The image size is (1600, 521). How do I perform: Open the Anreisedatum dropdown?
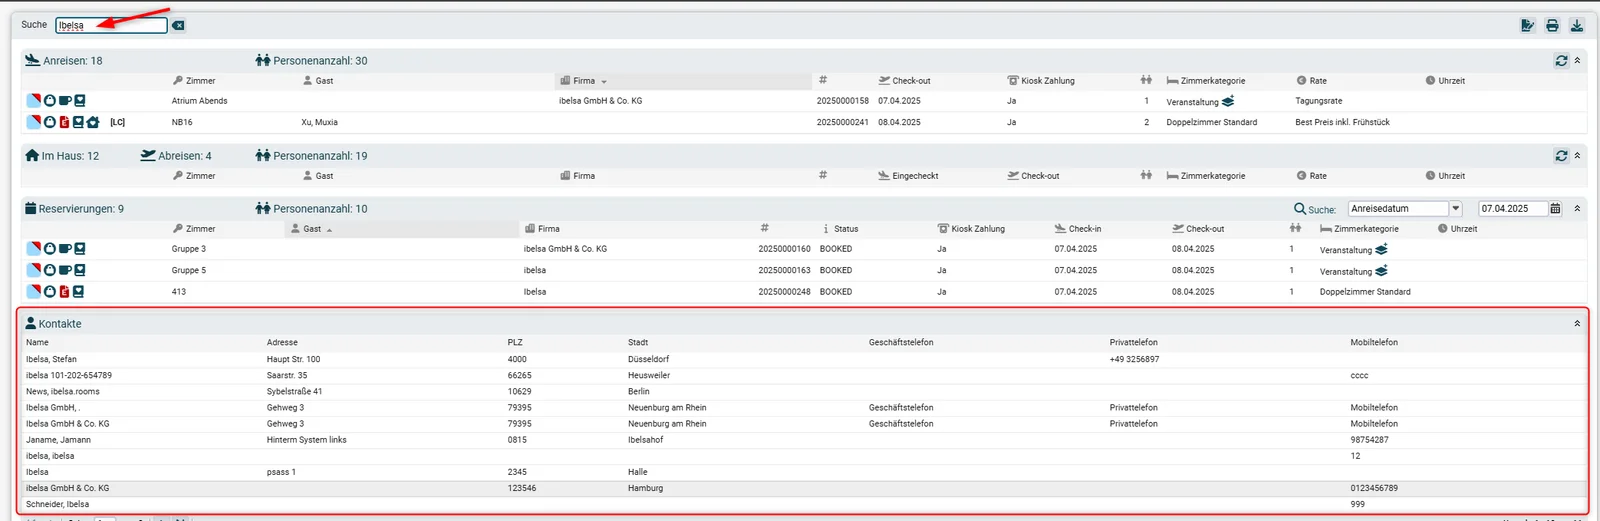(1455, 209)
